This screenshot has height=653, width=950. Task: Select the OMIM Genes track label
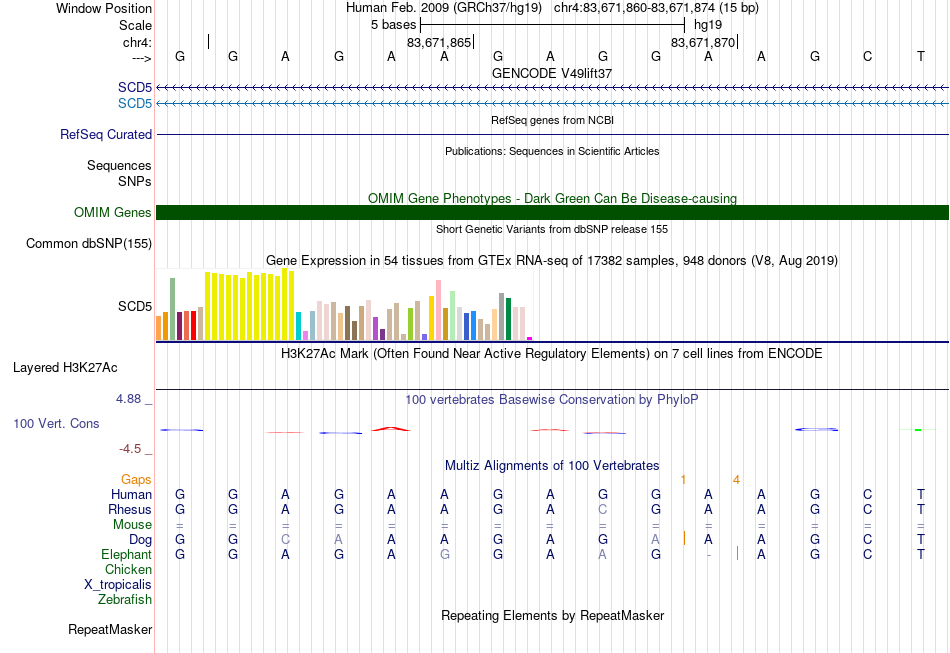[112, 213]
